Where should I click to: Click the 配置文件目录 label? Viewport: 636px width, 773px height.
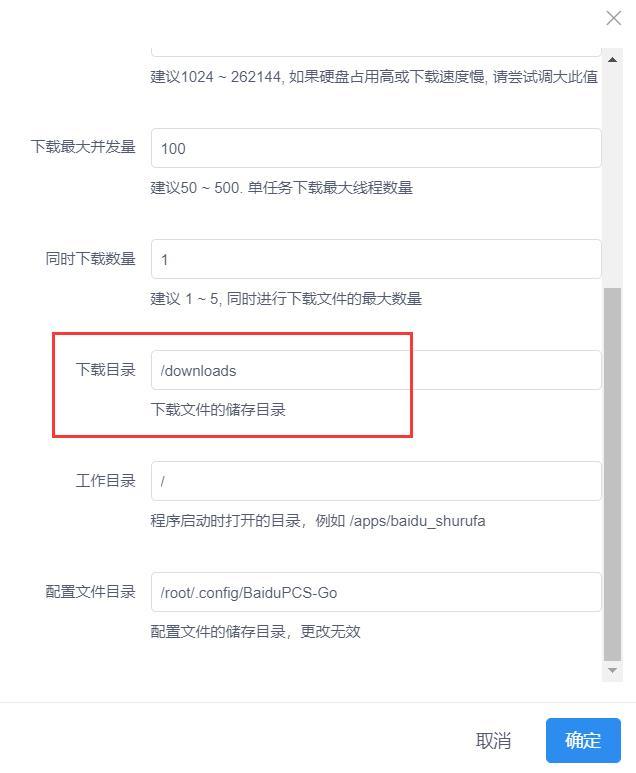(91, 591)
